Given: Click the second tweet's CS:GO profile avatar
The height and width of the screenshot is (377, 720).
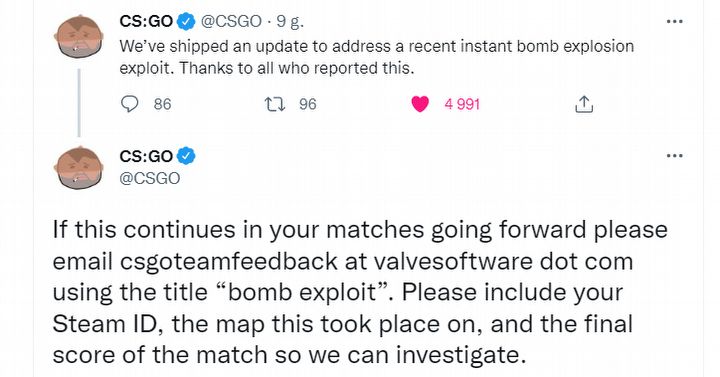Looking at the screenshot, I should (x=79, y=167).
